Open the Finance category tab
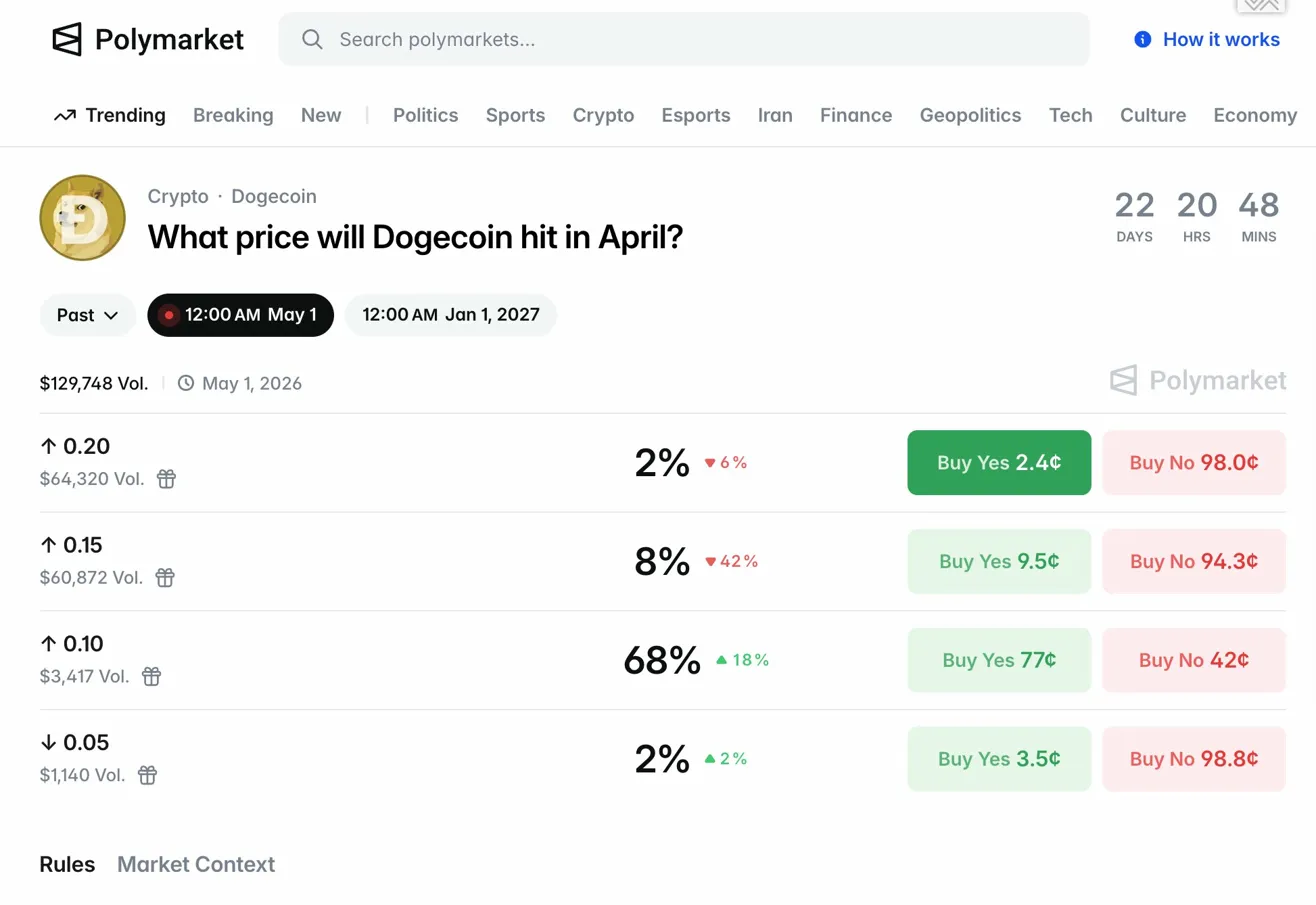This screenshot has height=905, width=1316. coord(855,114)
